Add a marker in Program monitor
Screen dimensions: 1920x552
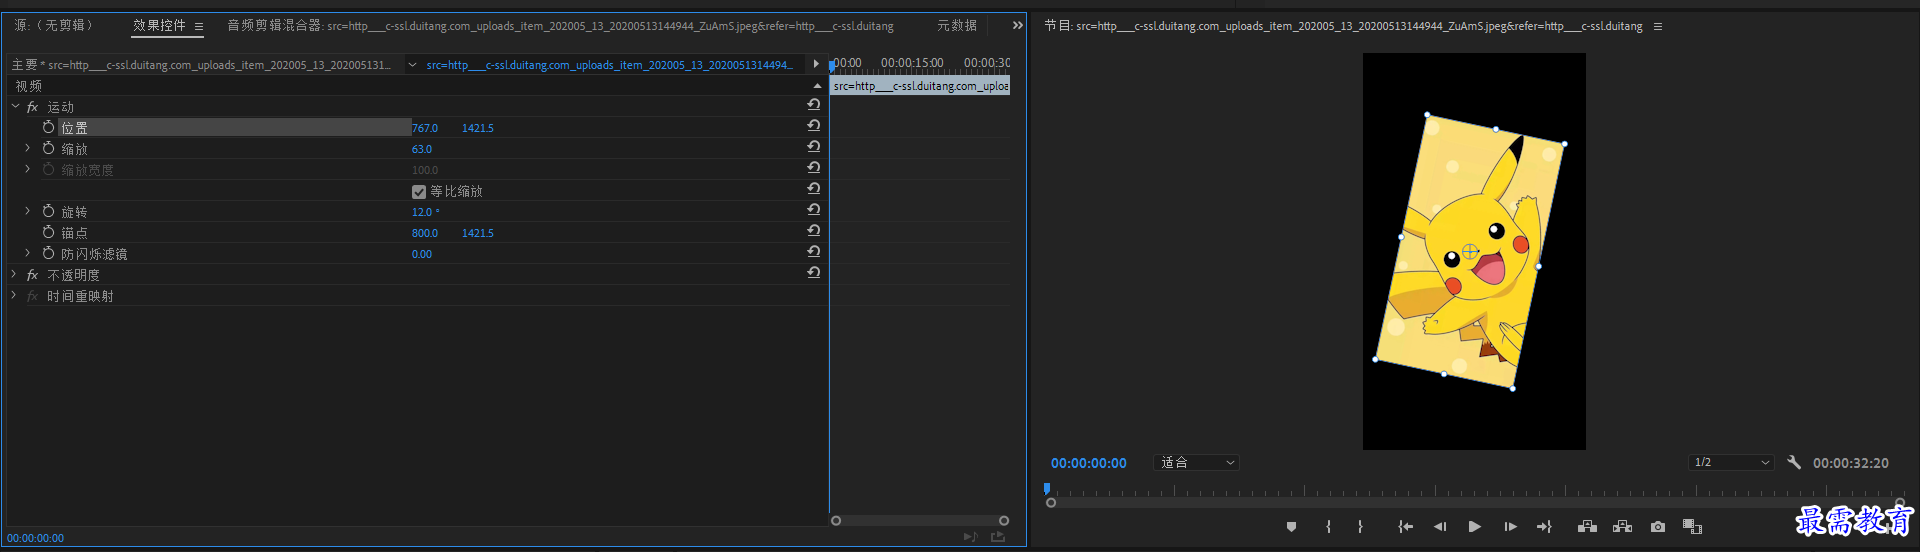(1291, 527)
